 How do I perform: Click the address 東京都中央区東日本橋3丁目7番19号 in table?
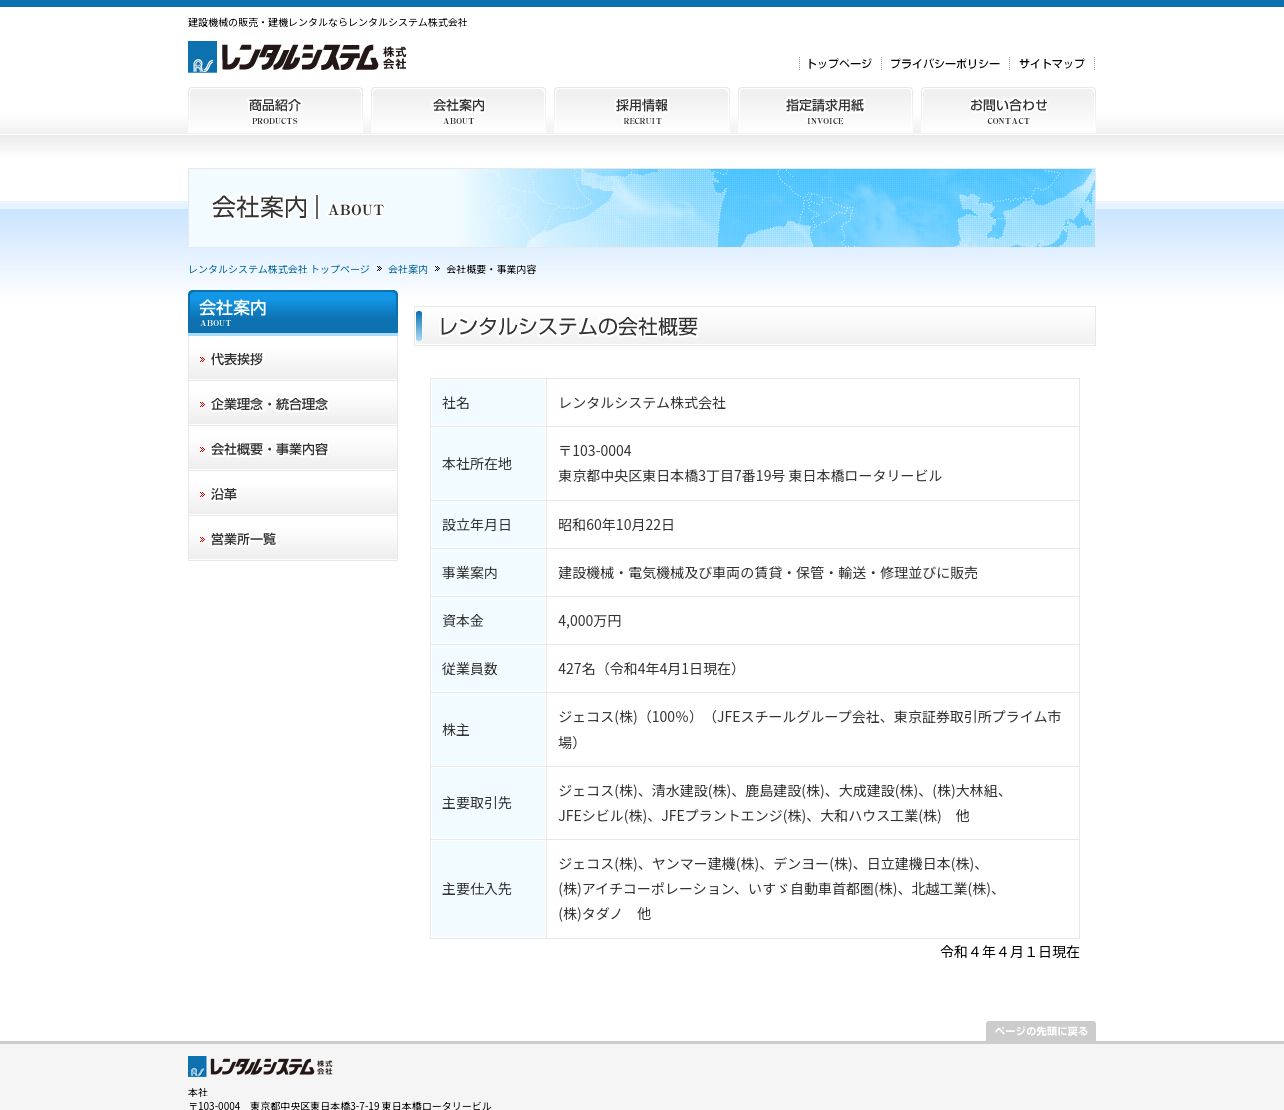pos(672,476)
